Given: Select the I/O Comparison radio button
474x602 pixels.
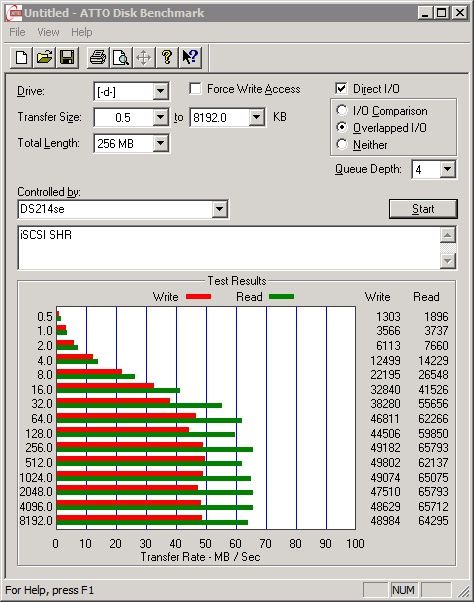Looking at the screenshot, I should coord(342,111).
